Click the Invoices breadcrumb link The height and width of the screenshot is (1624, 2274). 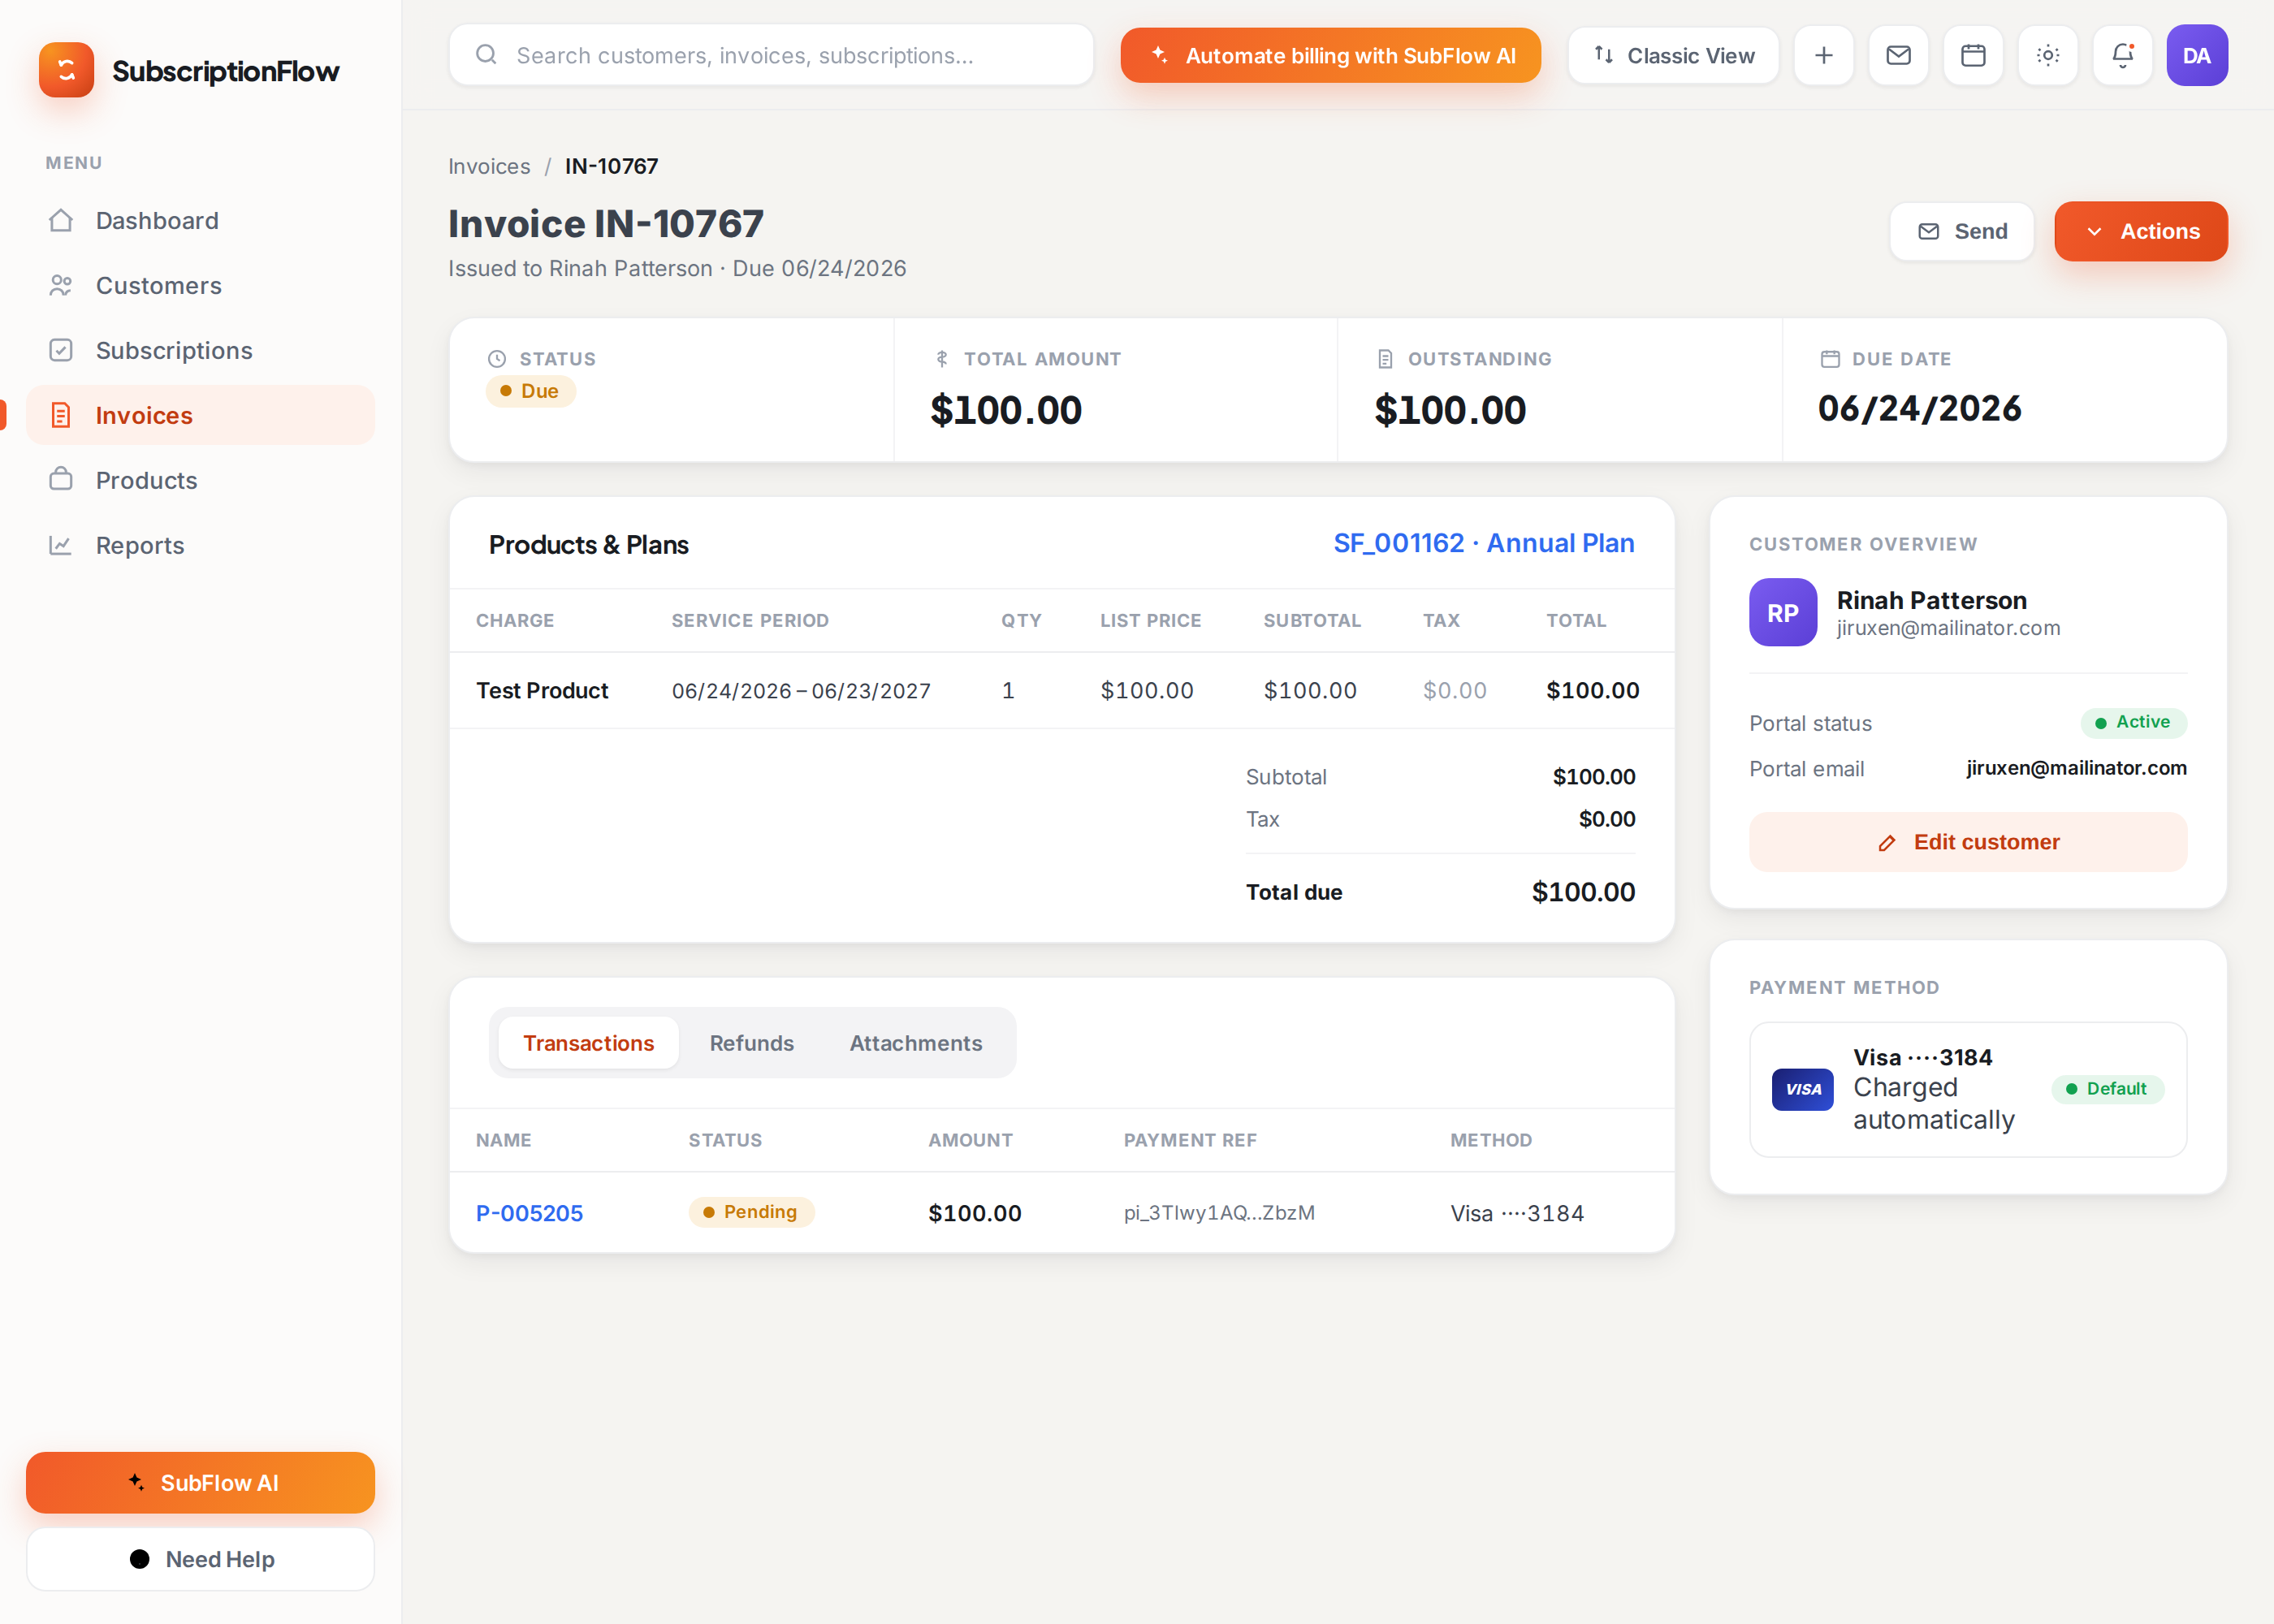(489, 166)
